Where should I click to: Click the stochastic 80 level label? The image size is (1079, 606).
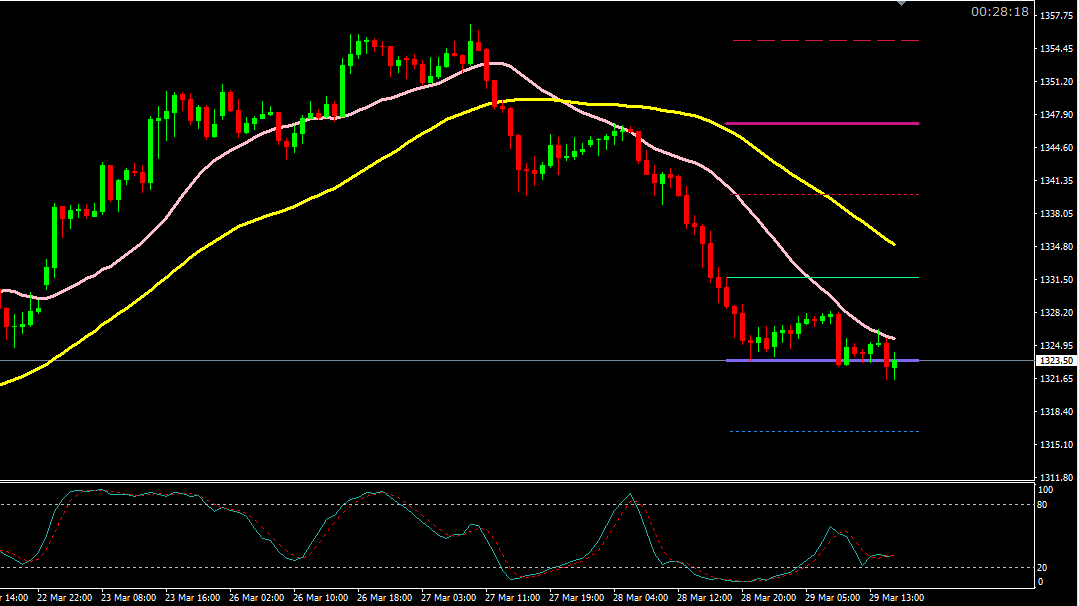pyautogui.click(x=1045, y=505)
